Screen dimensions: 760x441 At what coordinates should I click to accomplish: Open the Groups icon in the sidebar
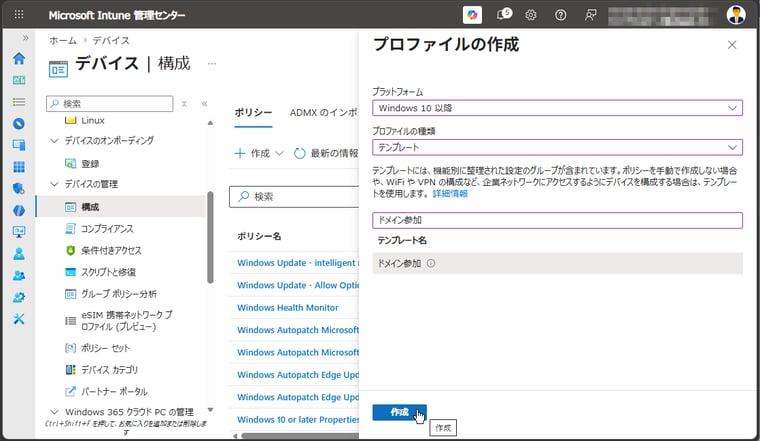[x=19, y=276]
